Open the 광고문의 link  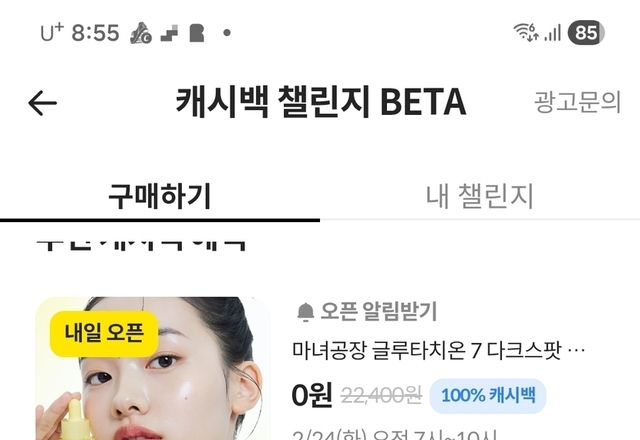[x=577, y=102]
